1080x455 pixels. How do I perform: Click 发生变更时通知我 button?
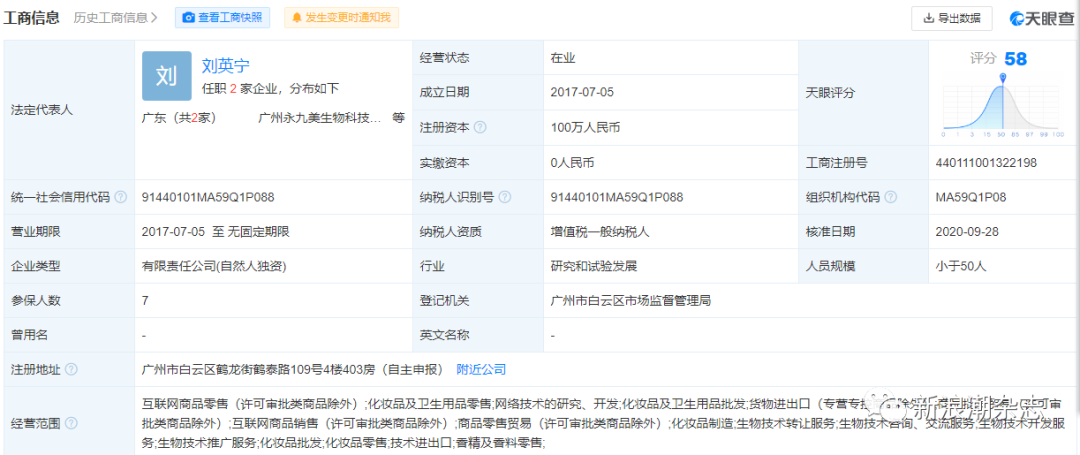(x=341, y=17)
